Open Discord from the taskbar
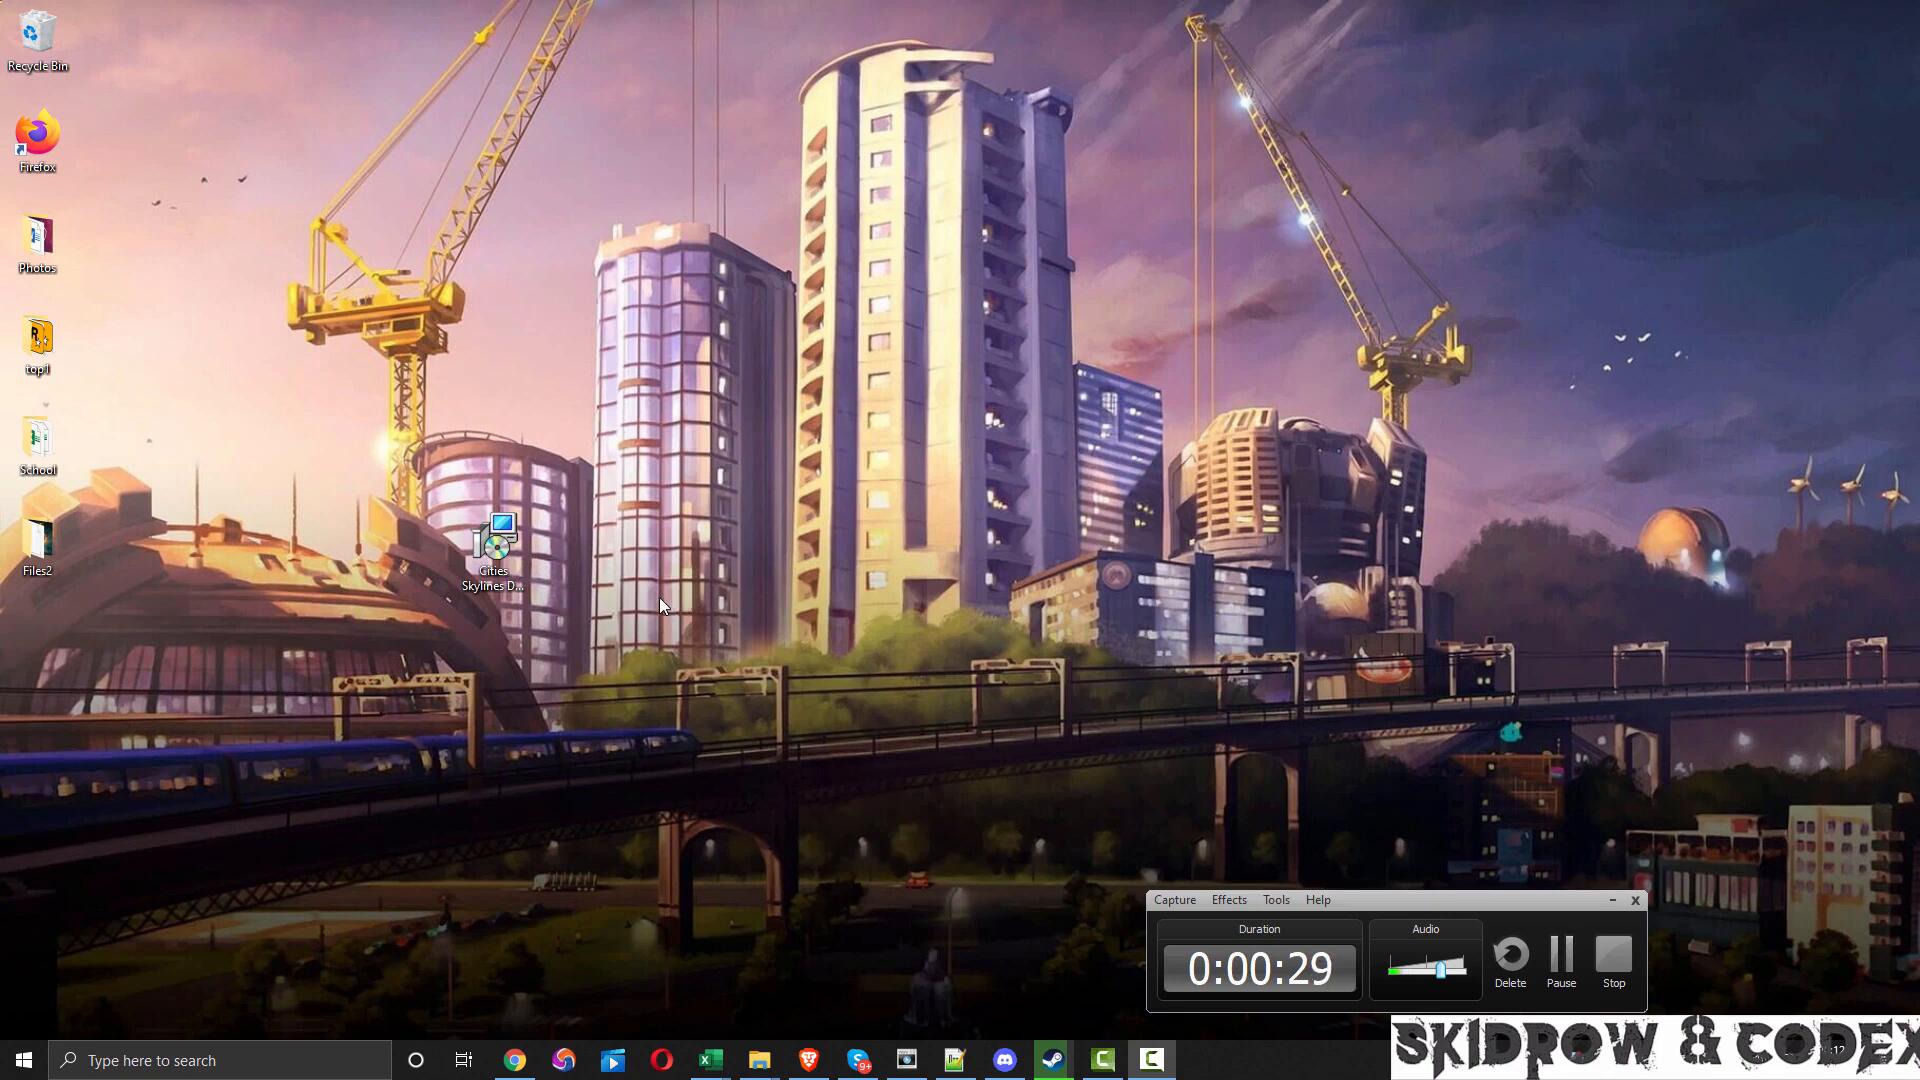 coord(1004,1060)
